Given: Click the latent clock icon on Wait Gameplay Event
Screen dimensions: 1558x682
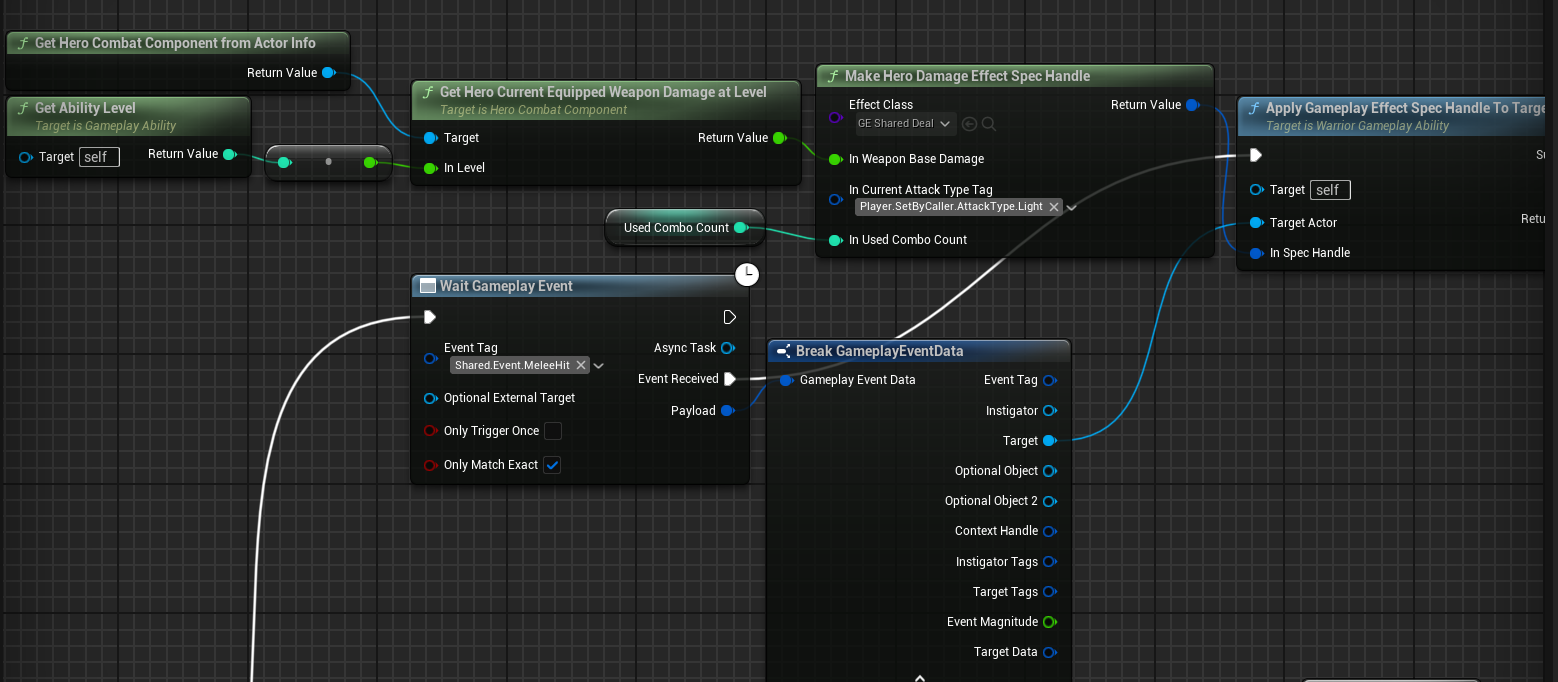Looking at the screenshot, I should coord(746,274).
